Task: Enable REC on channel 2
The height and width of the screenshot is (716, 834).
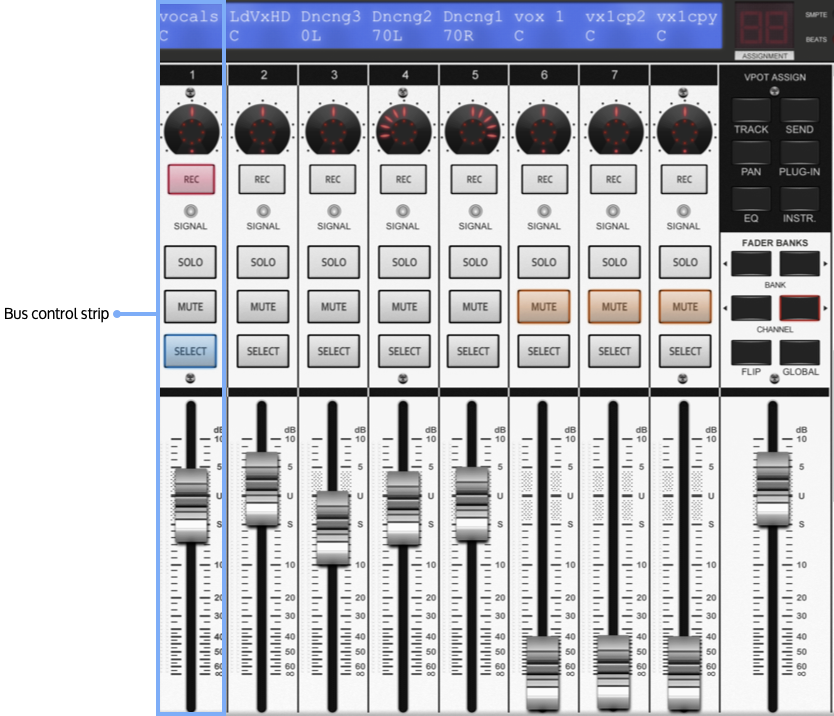Action: tap(262, 179)
